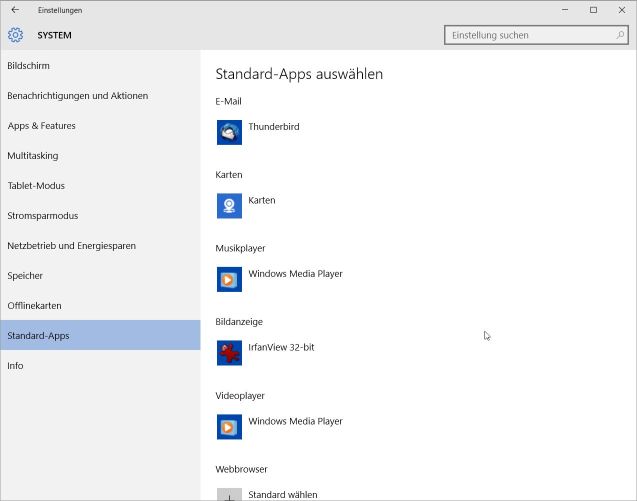Click Standard wählen for Webbrowser

(x=283, y=494)
